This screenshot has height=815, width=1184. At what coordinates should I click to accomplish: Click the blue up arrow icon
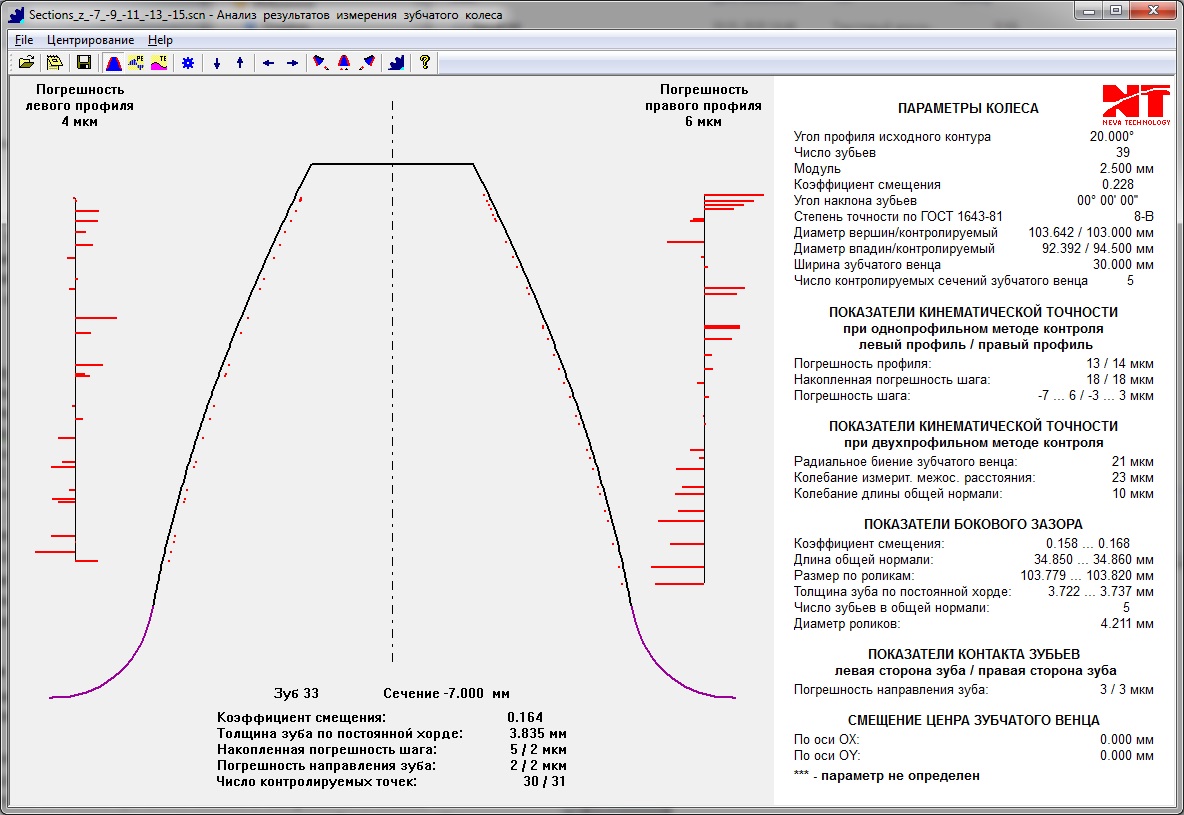click(239, 63)
